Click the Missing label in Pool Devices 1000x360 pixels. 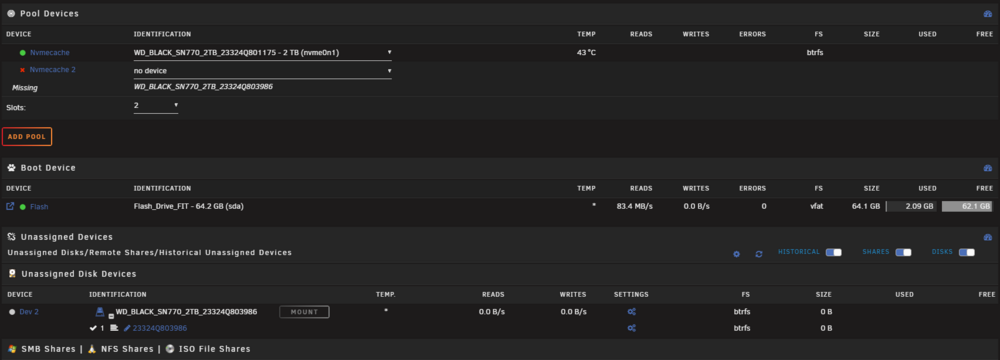click(x=25, y=87)
